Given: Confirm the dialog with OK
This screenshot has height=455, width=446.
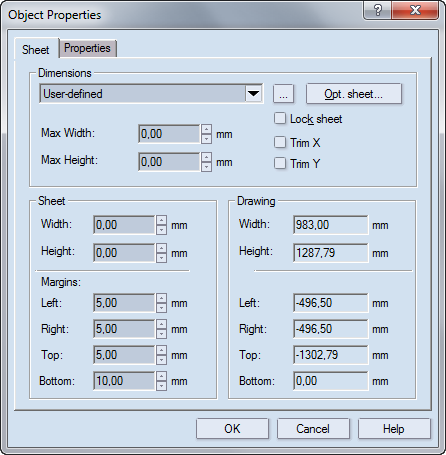Looking at the screenshot, I should 232,429.
